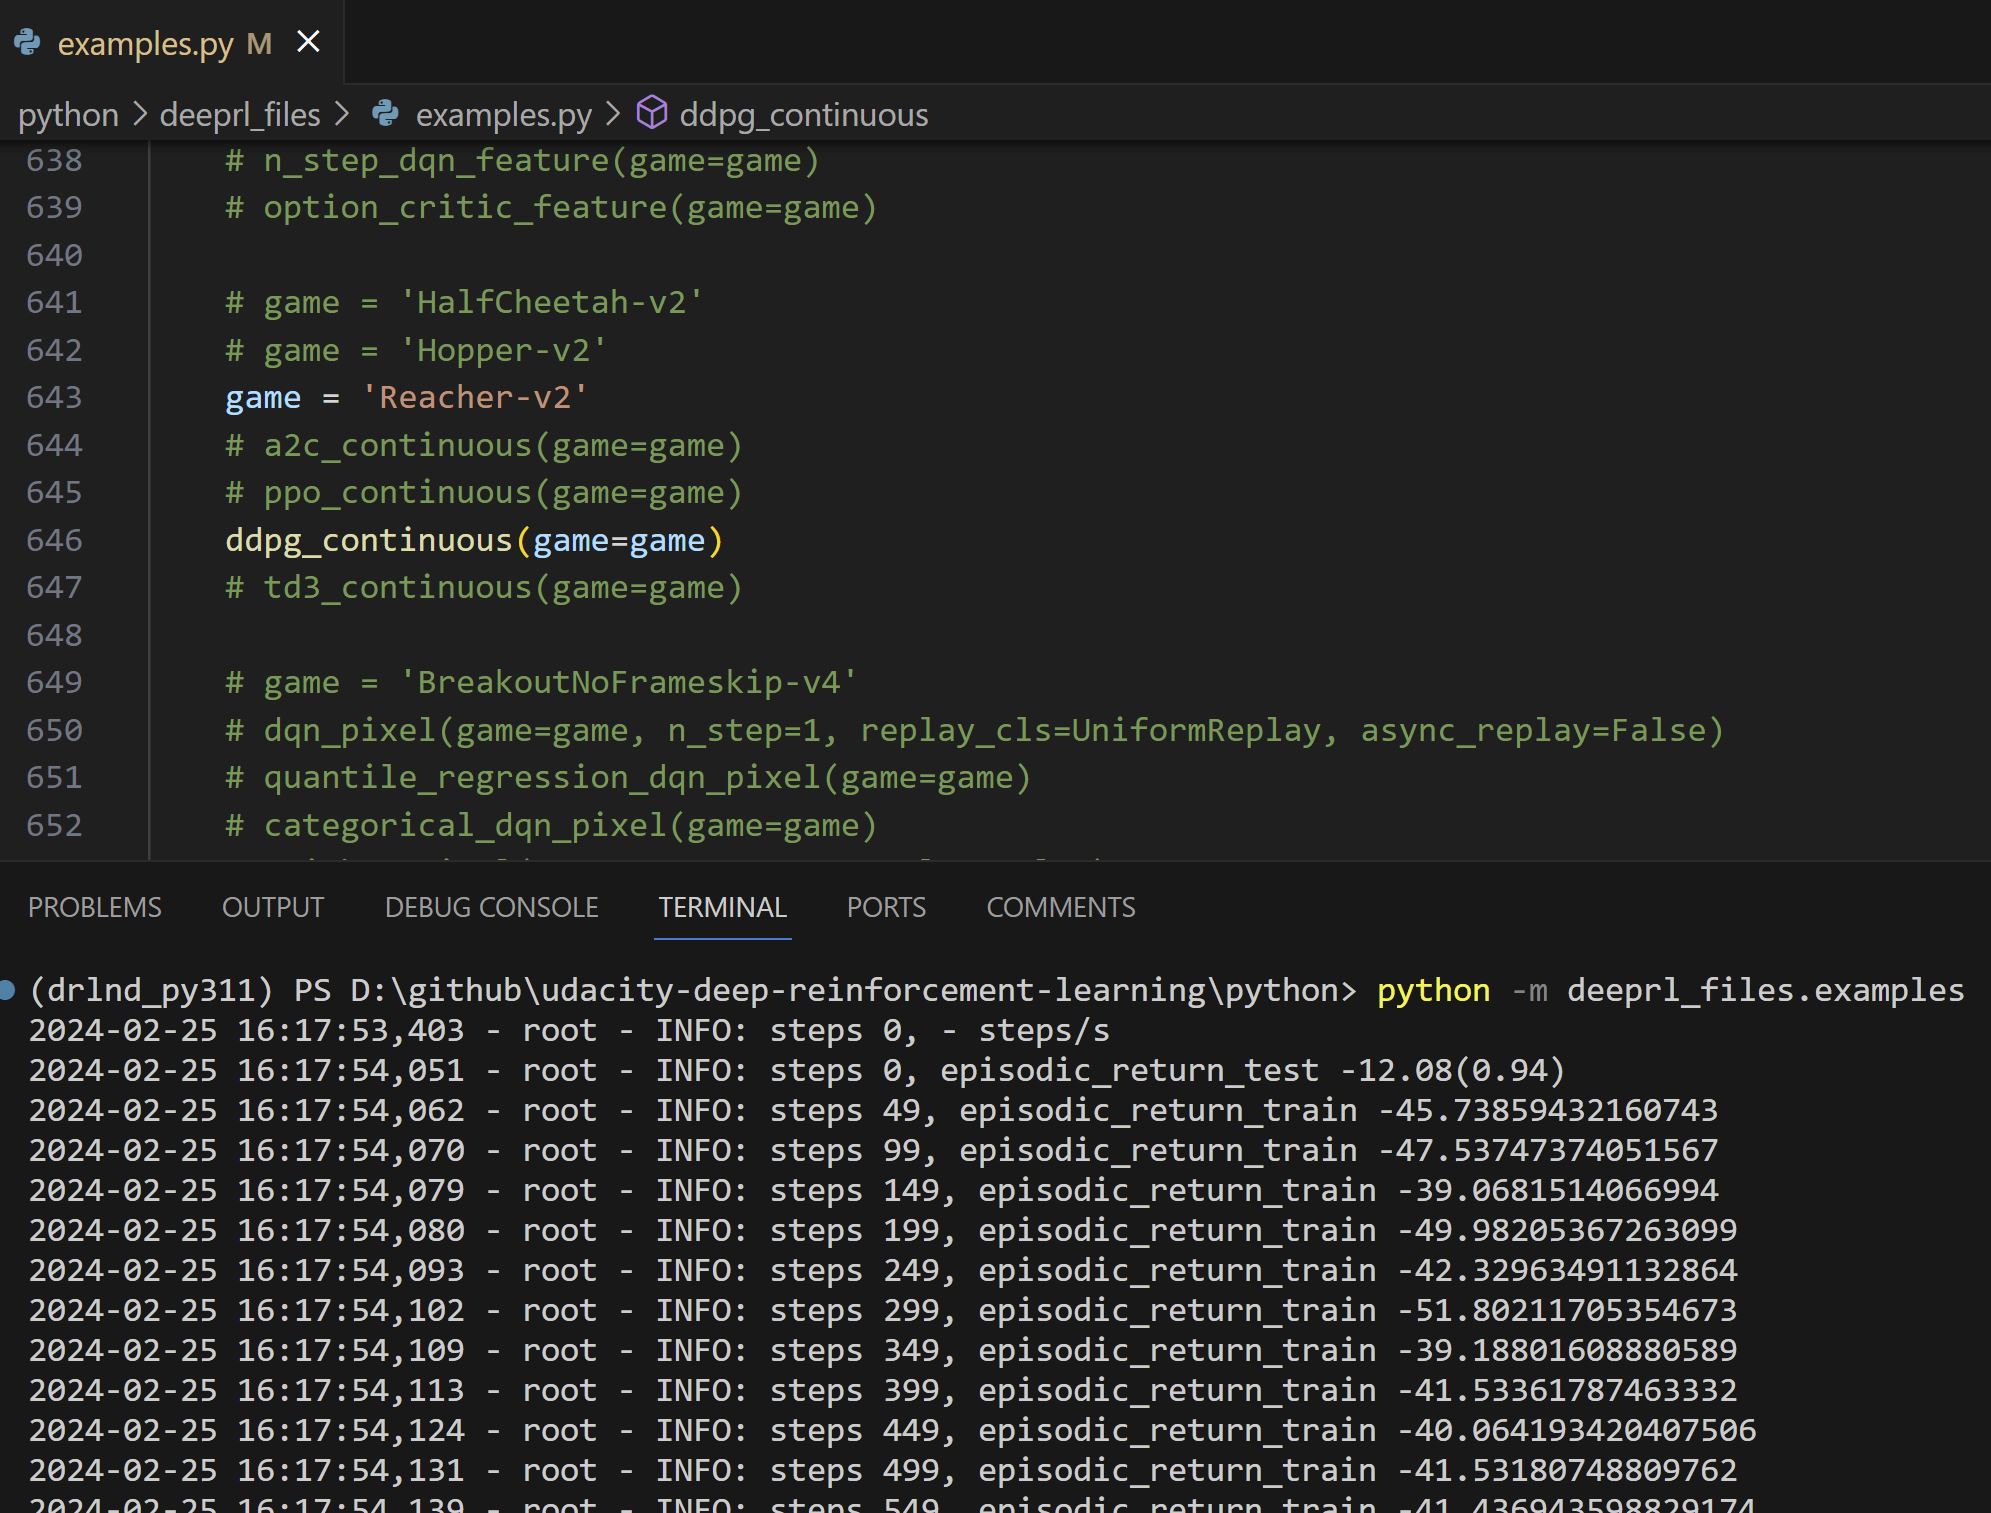Screen dimensions: 1991x1513
Task: Click the ddpg_continuous symbol cube icon
Action: click(x=652, y=113)
